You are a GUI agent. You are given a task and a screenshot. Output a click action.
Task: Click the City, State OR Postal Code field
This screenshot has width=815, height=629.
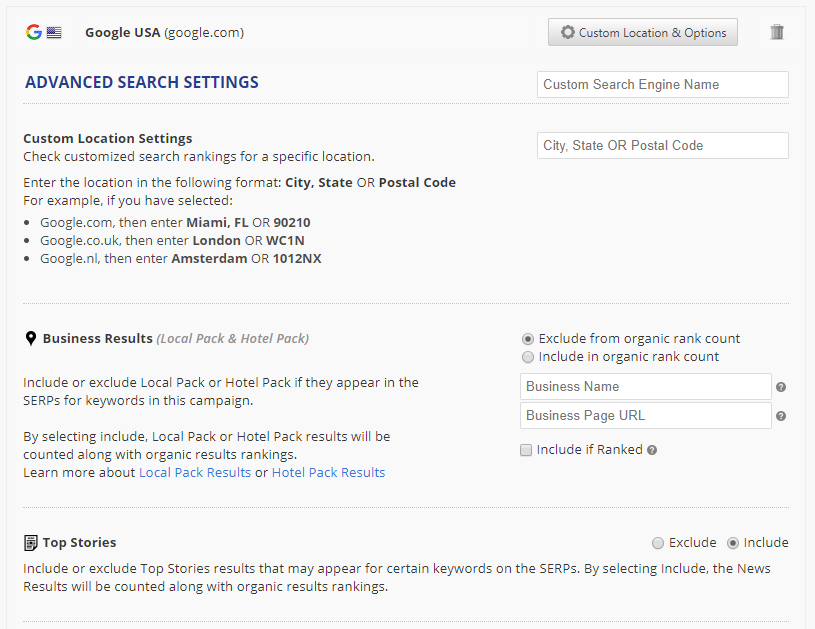click(662, 146)
